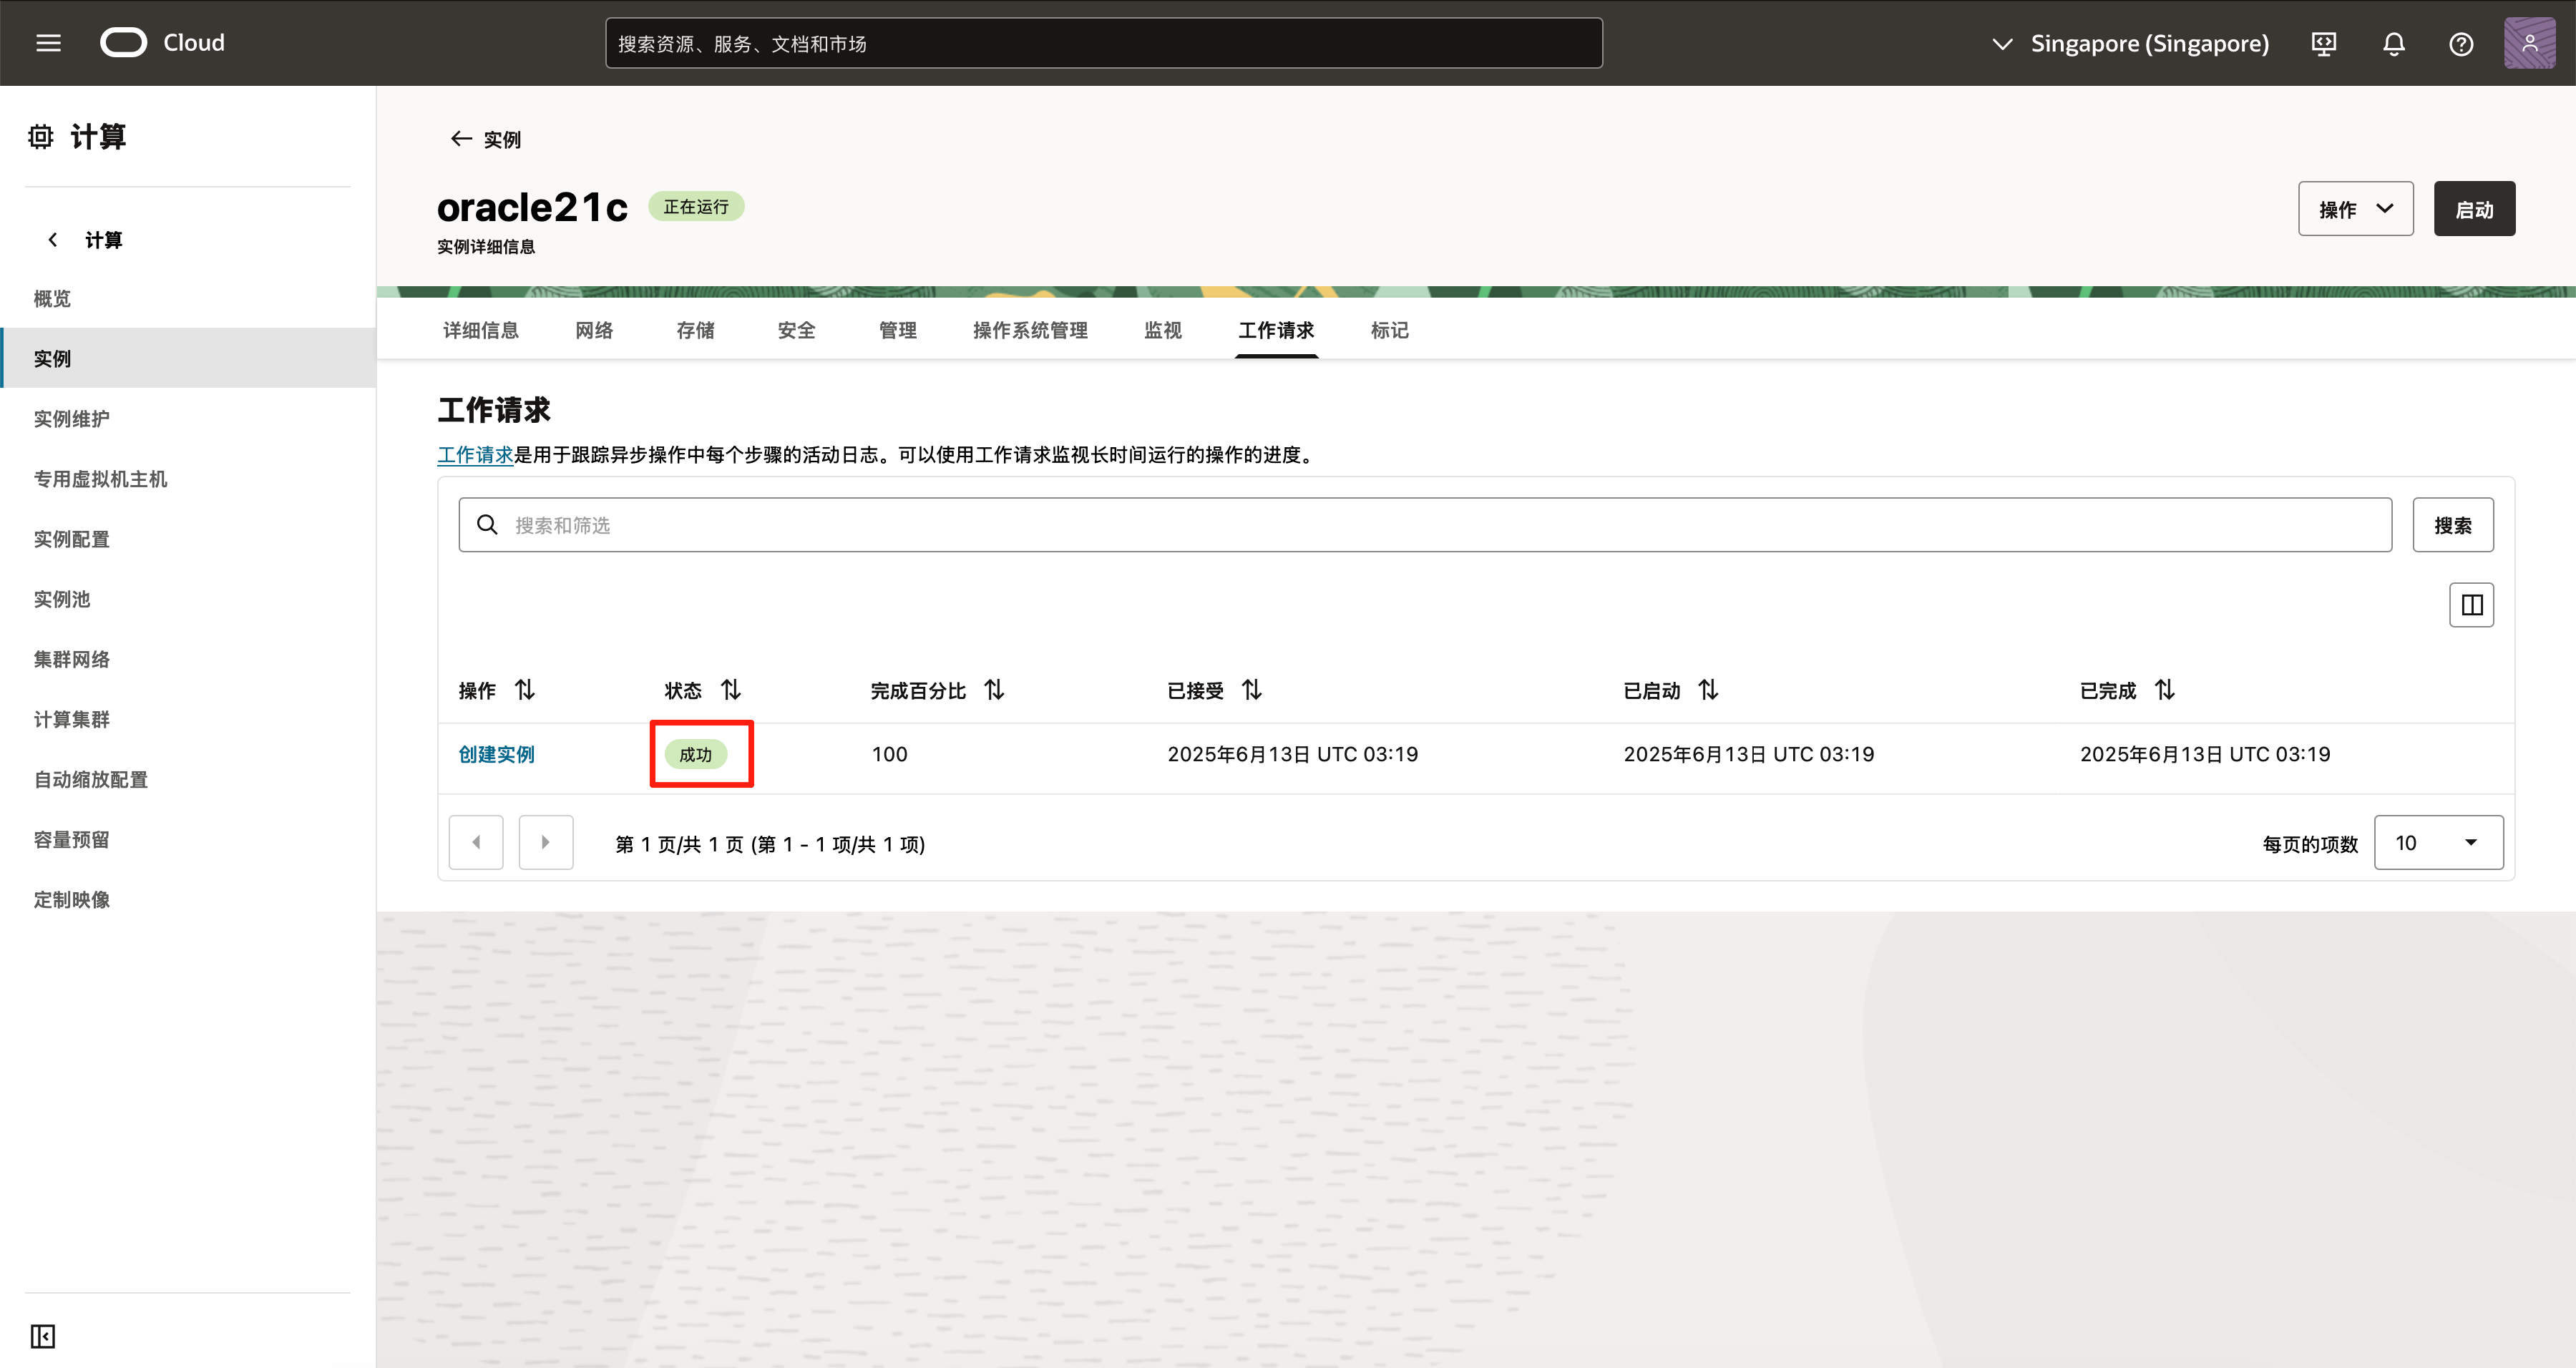Switch to the 监视 tab
This screenshot has width=2576, height=1368.
1162,330
